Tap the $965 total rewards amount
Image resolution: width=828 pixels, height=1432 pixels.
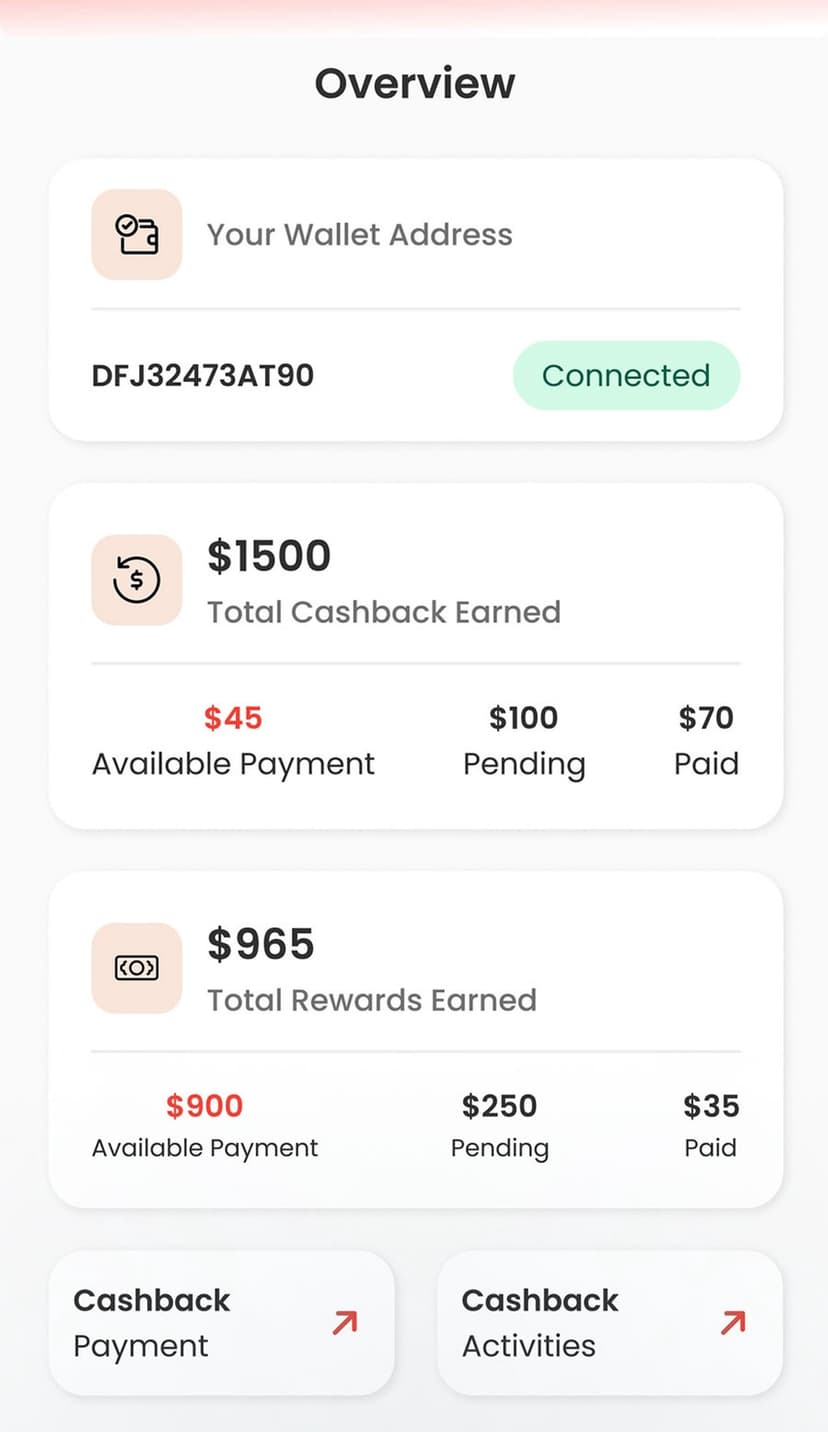coord(261,945)
